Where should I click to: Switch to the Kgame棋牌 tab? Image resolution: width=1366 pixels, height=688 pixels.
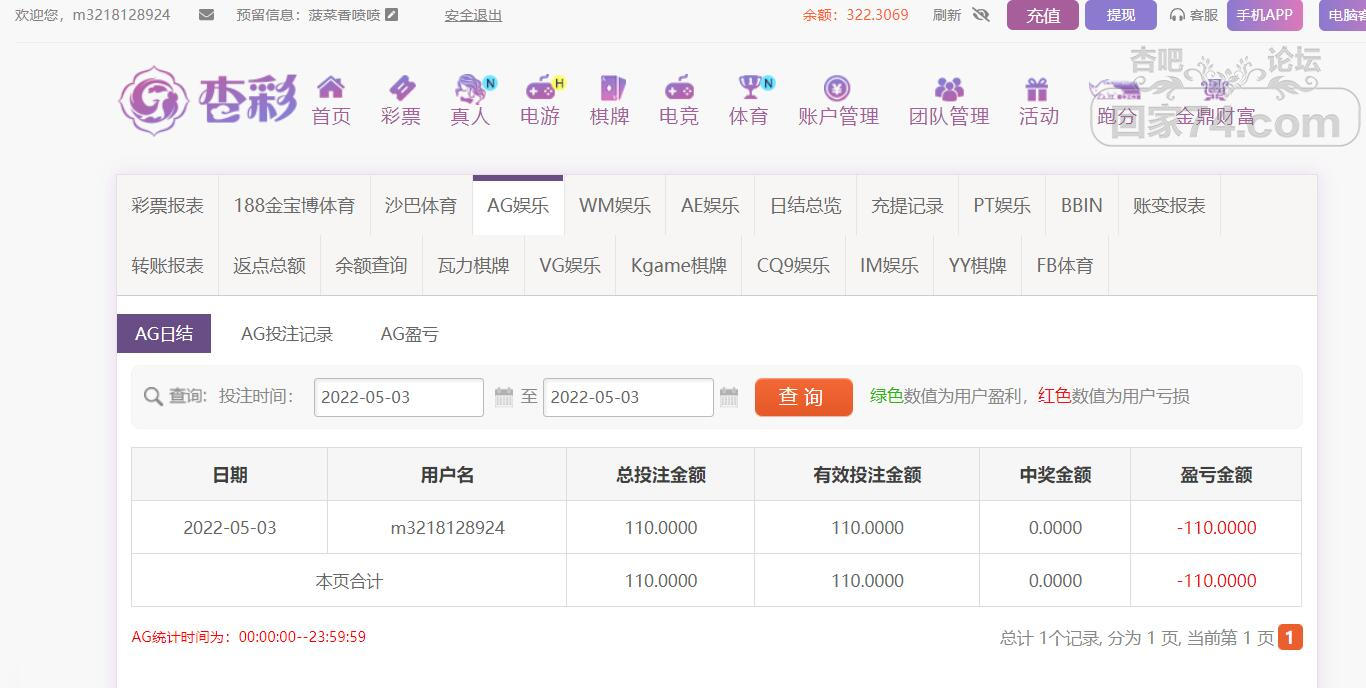tap(679, 265)
